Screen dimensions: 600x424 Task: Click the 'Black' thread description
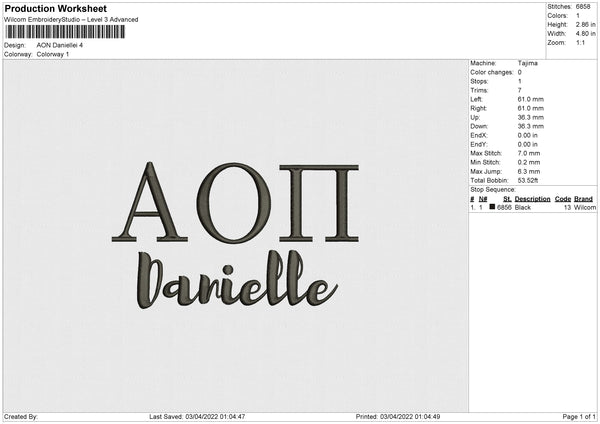(523, 207)
